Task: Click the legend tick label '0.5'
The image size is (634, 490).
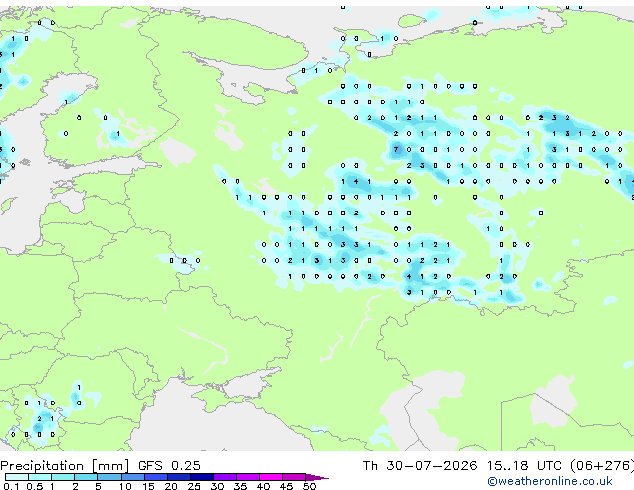Action: point(34,486)
